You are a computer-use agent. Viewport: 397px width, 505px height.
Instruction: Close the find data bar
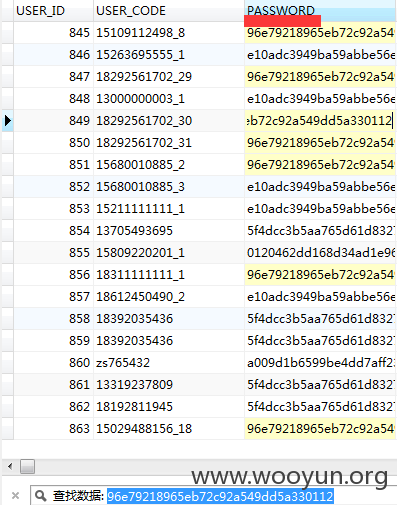click(x=15, y=496)
